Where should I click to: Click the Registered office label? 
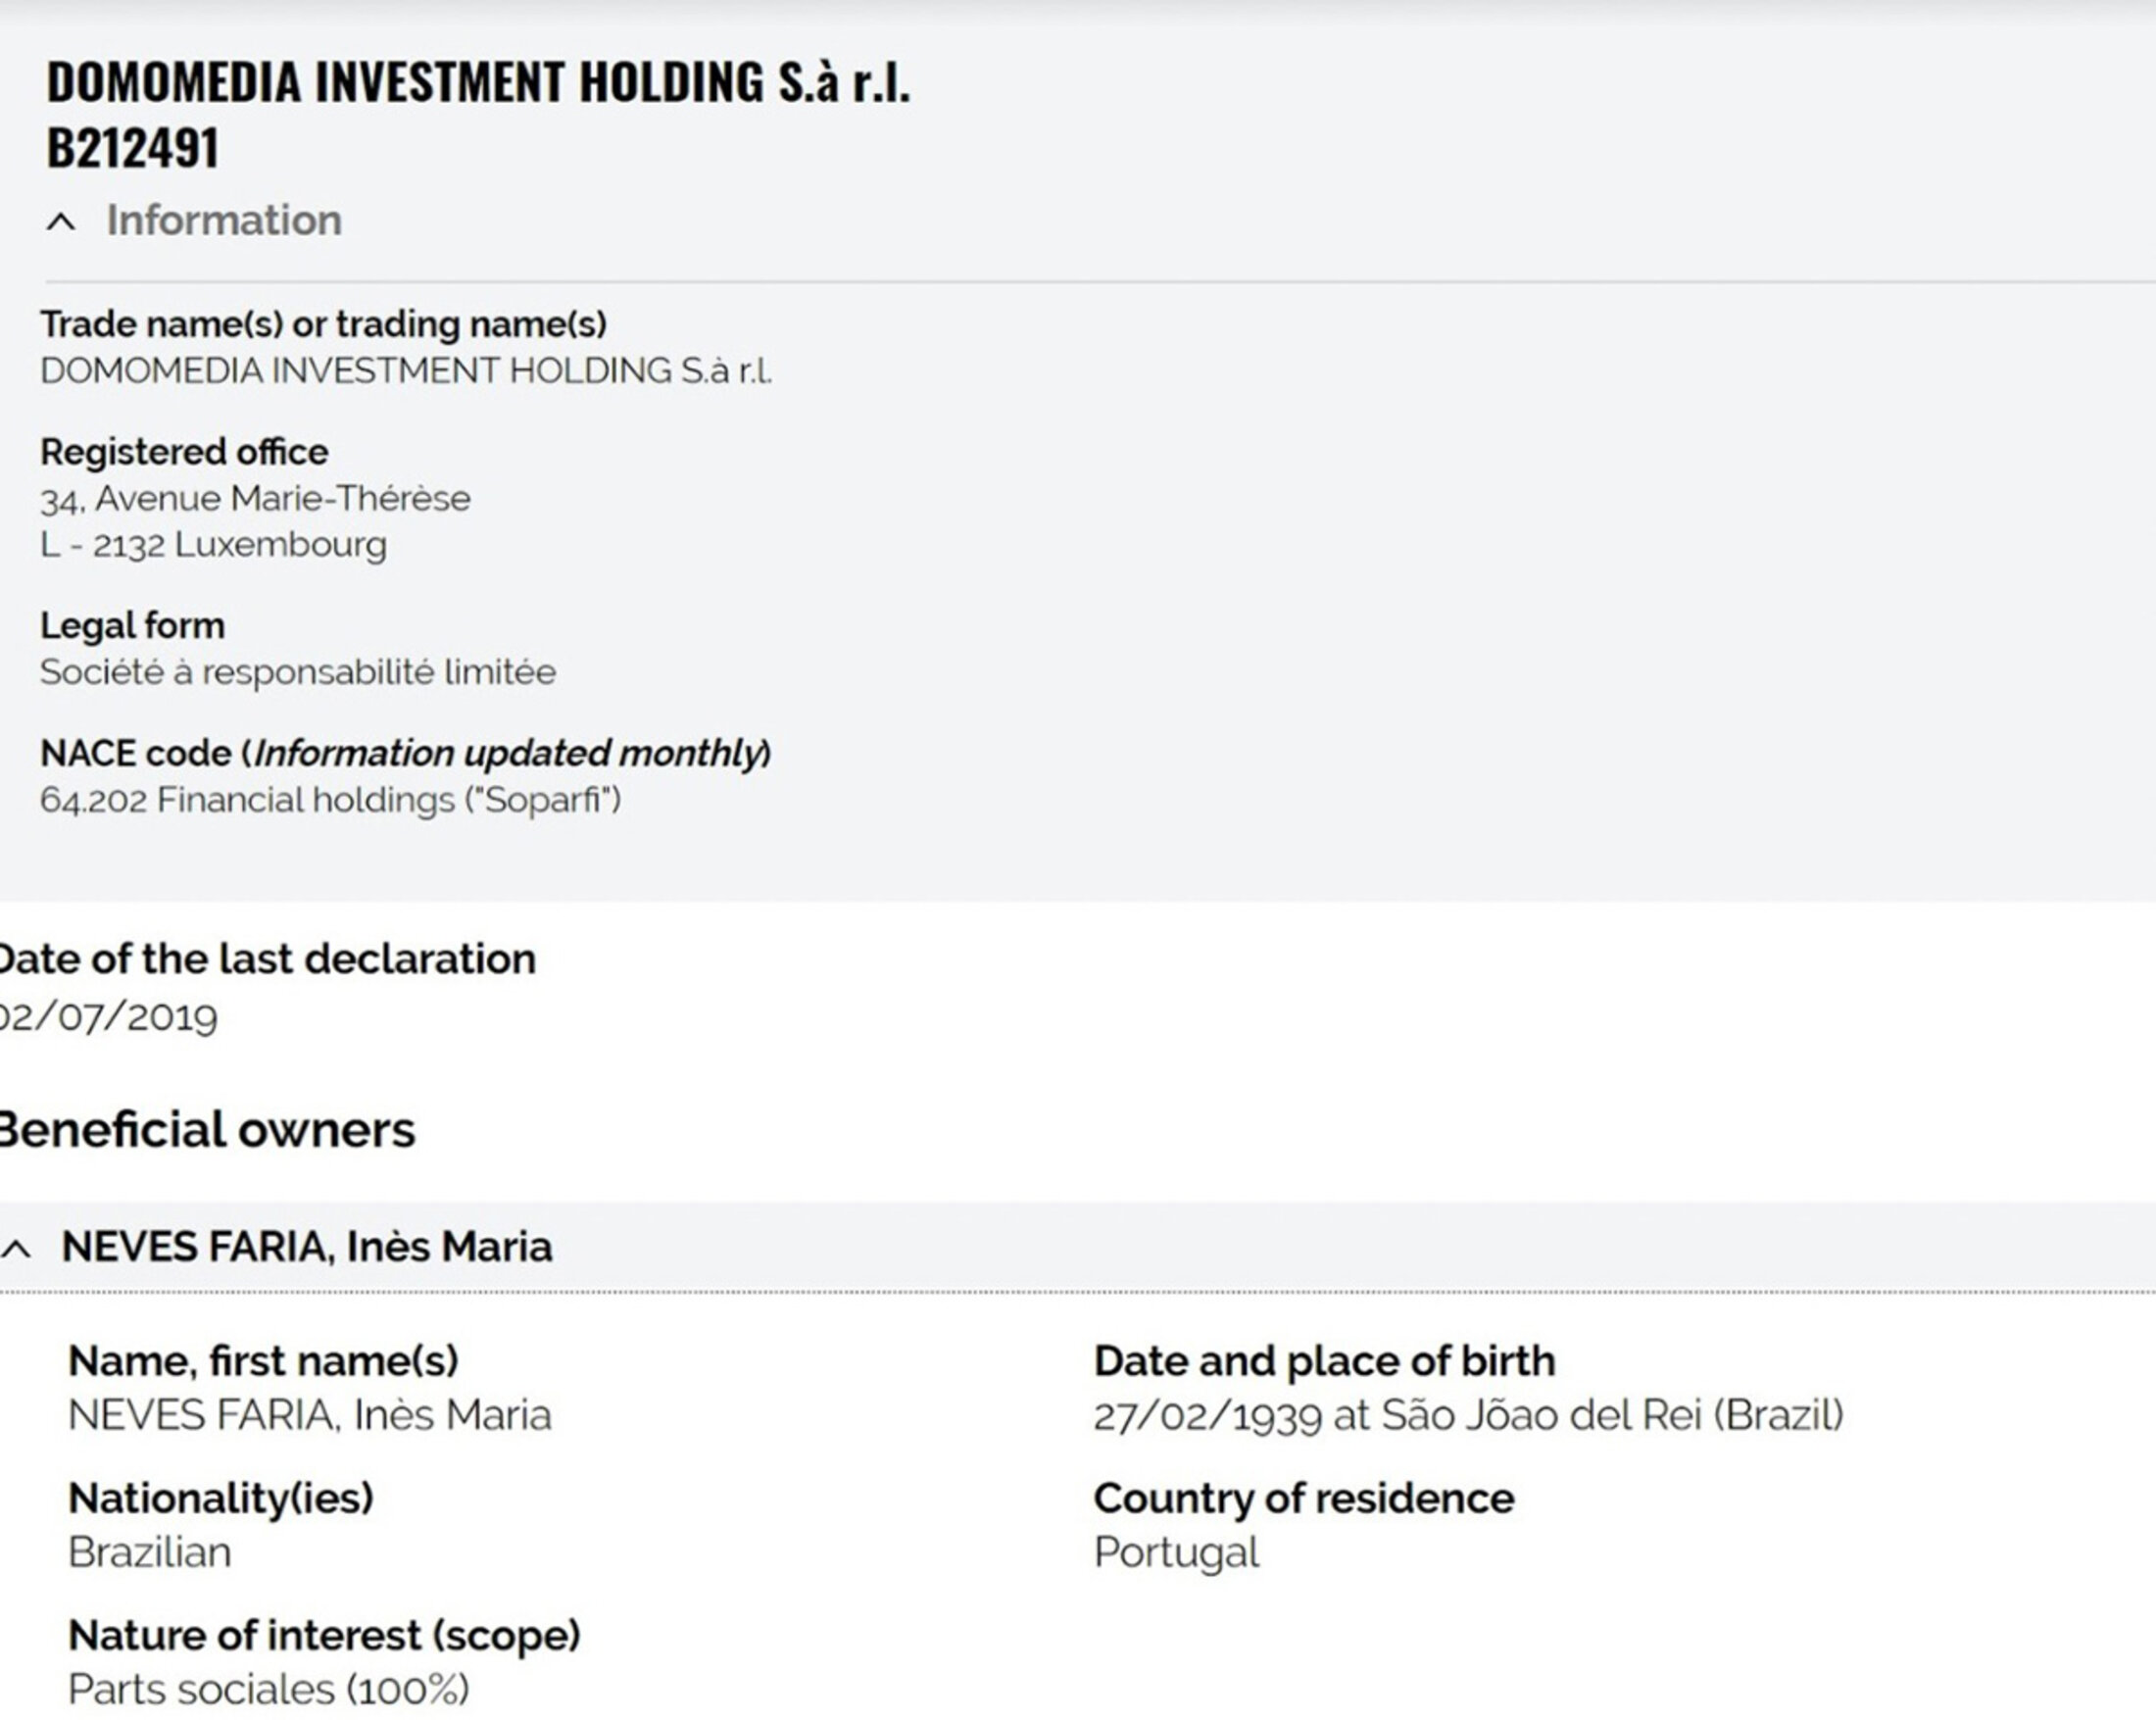(184, 452)
